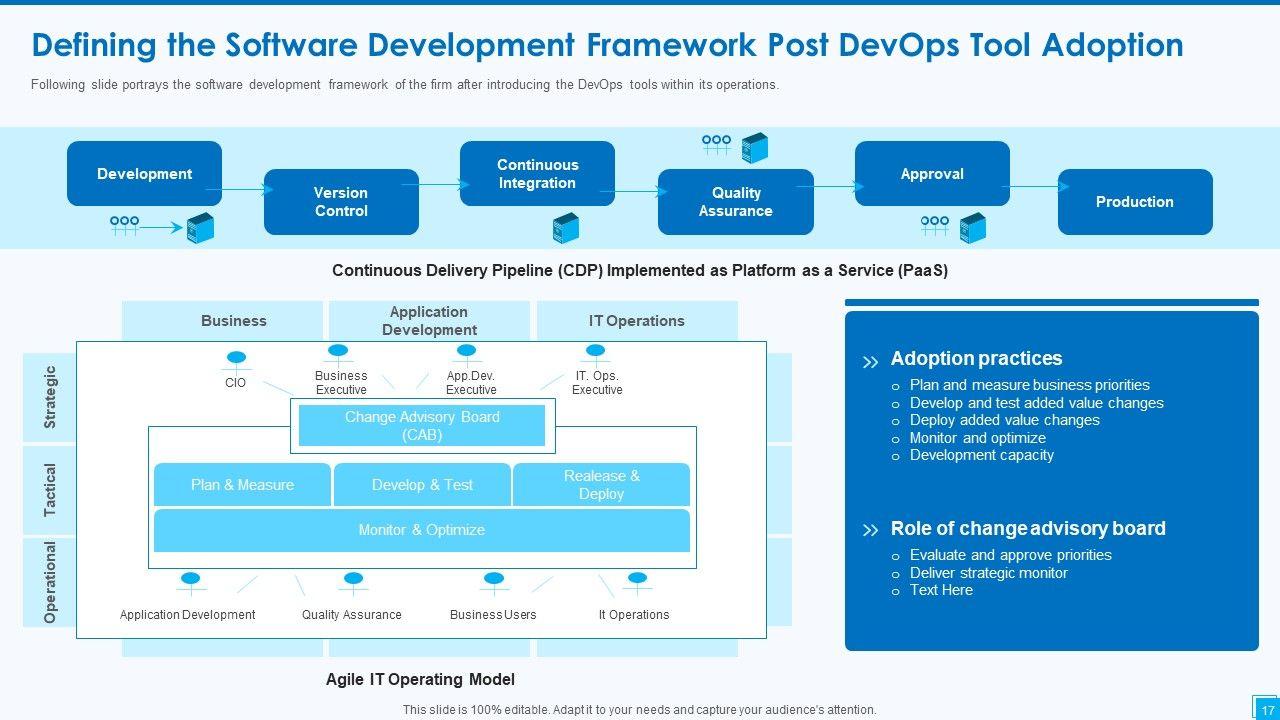Select the Plan & Measure block
This screenshot has height=720, width=1280.
242,485
